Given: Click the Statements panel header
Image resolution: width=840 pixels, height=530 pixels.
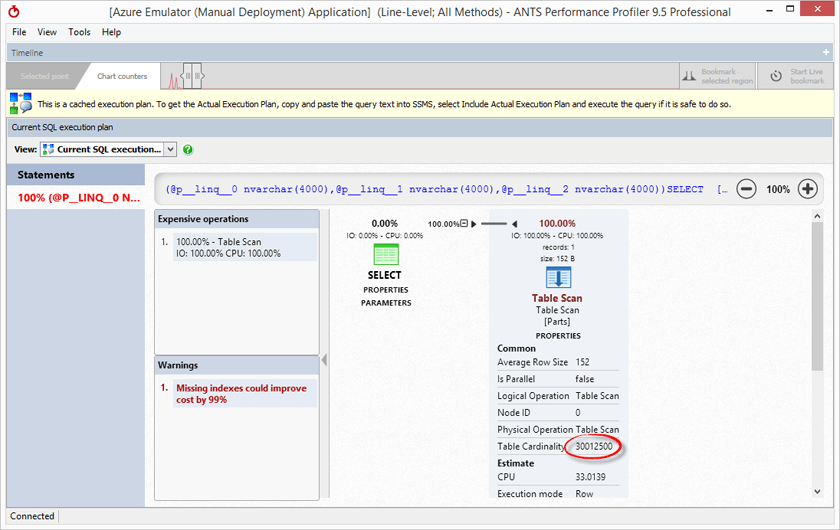Looking at the screenshot, I should click(x=76, y=175).
